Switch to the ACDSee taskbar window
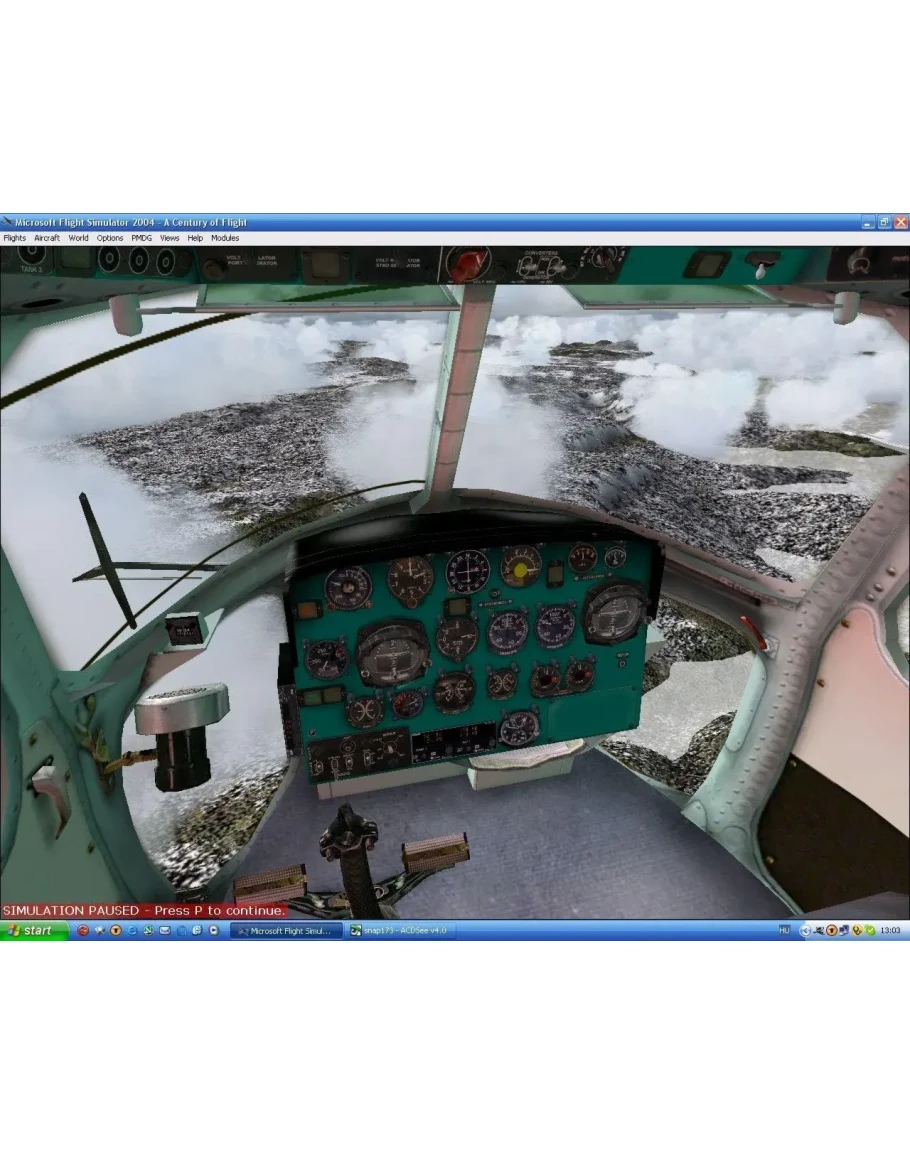Image resolution: width=910 pixels, height=1155 pixels. [x=398, y=930]
